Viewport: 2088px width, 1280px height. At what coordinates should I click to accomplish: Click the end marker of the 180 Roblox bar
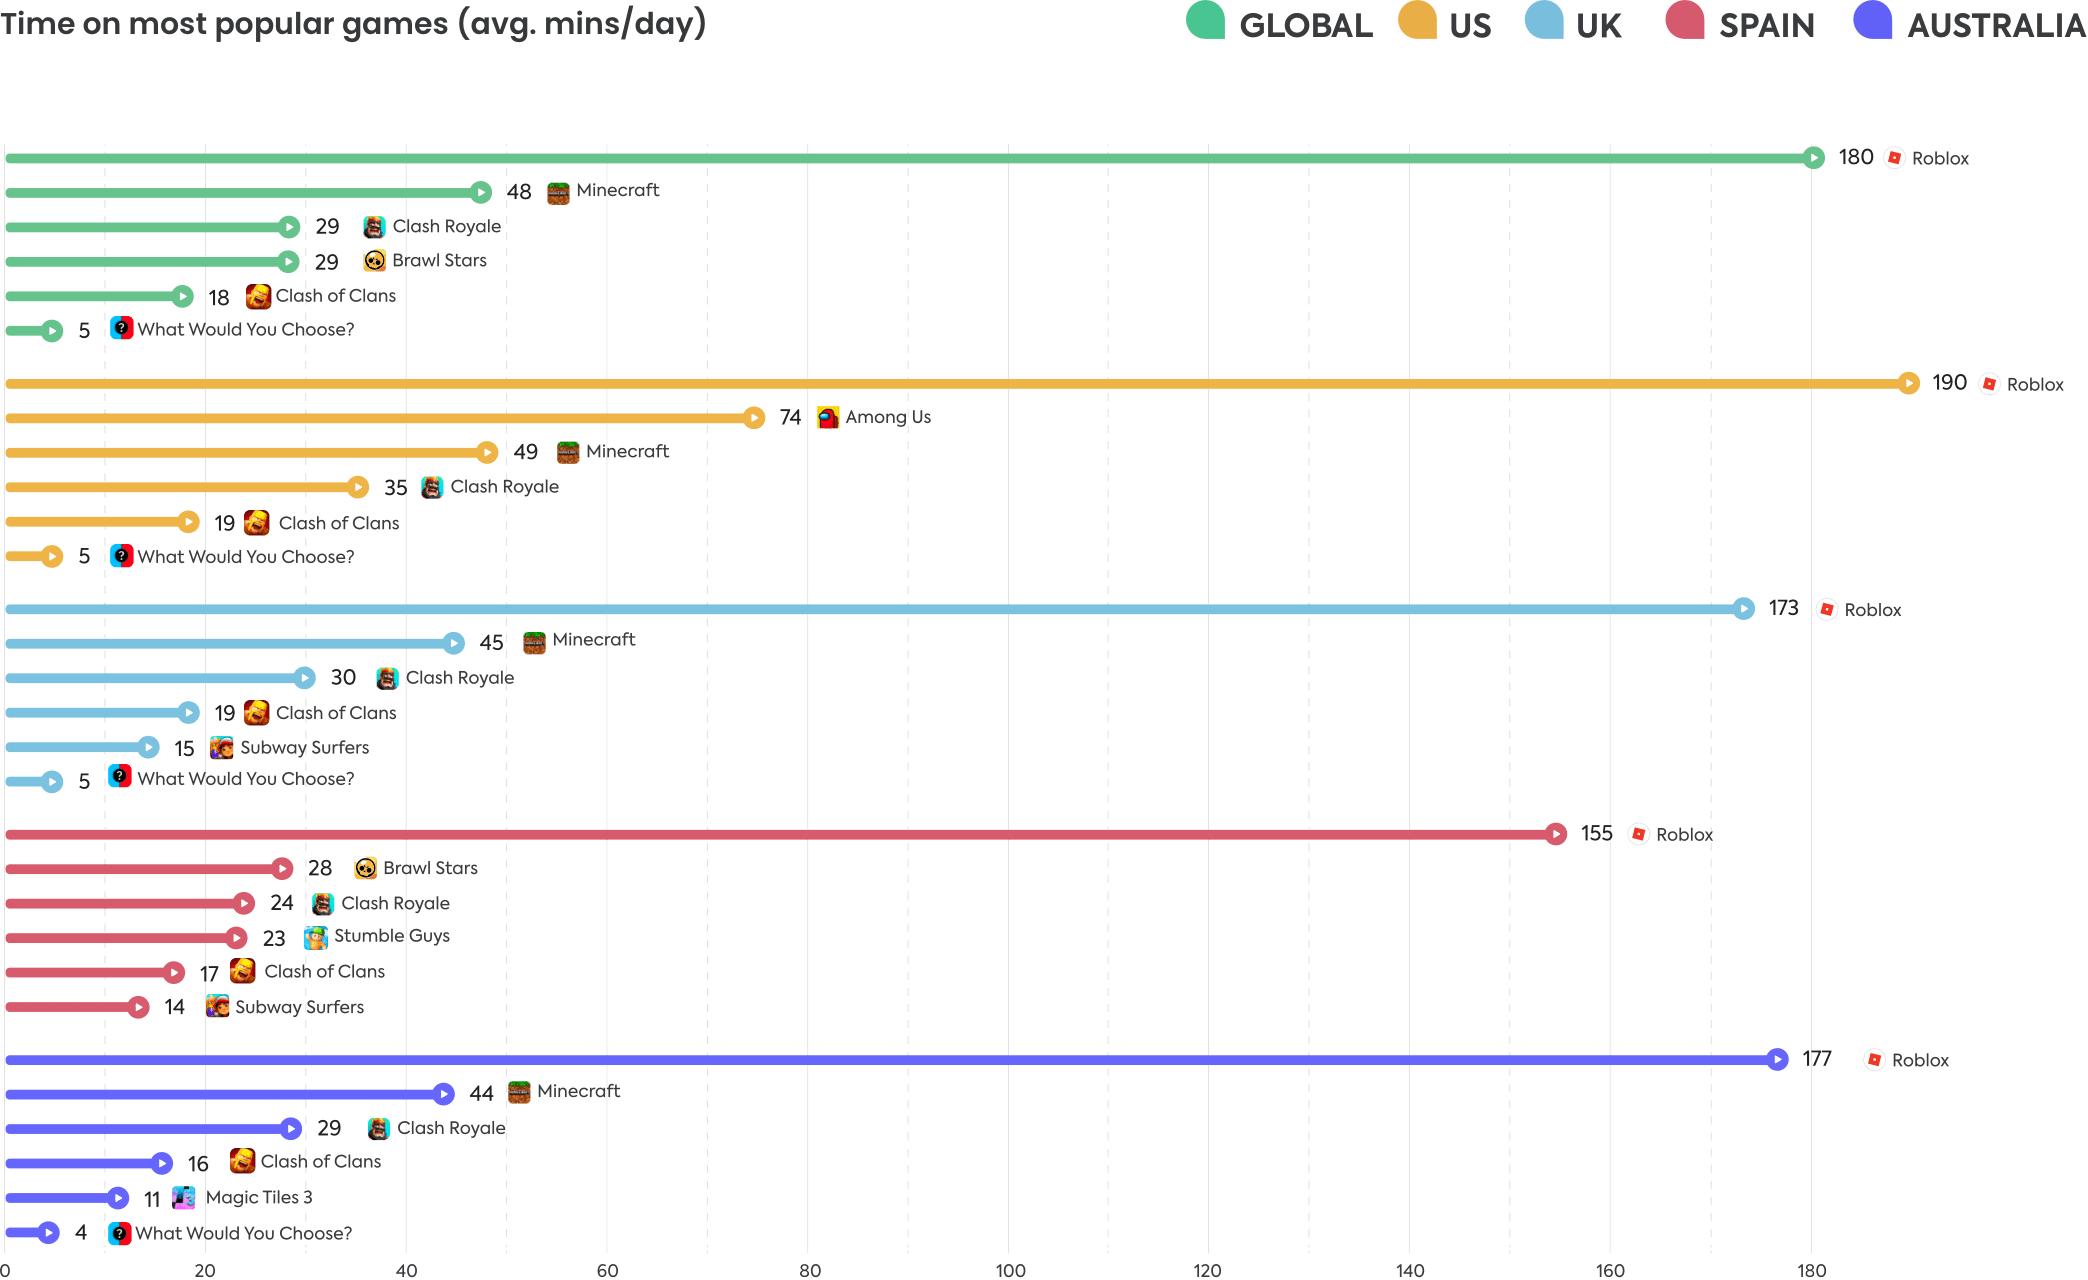pos(1813,158)
